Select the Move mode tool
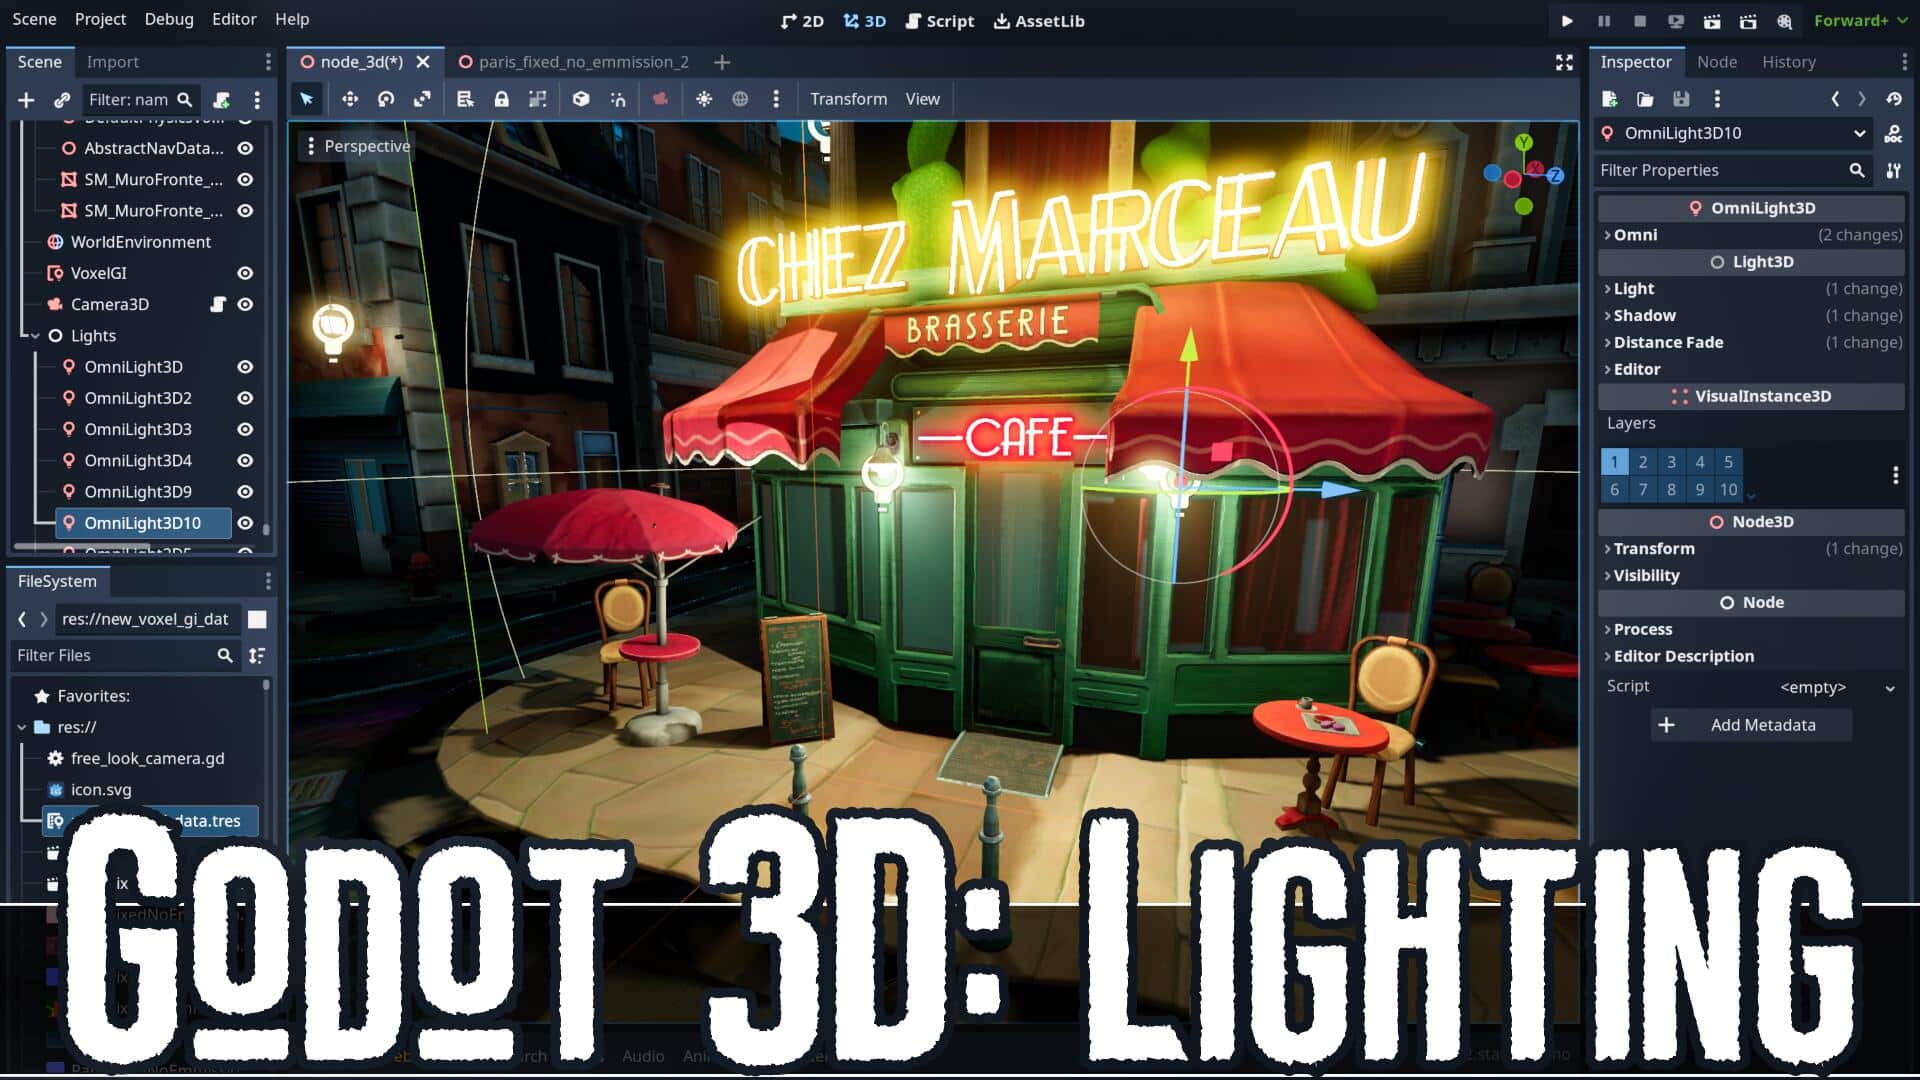 350,99
